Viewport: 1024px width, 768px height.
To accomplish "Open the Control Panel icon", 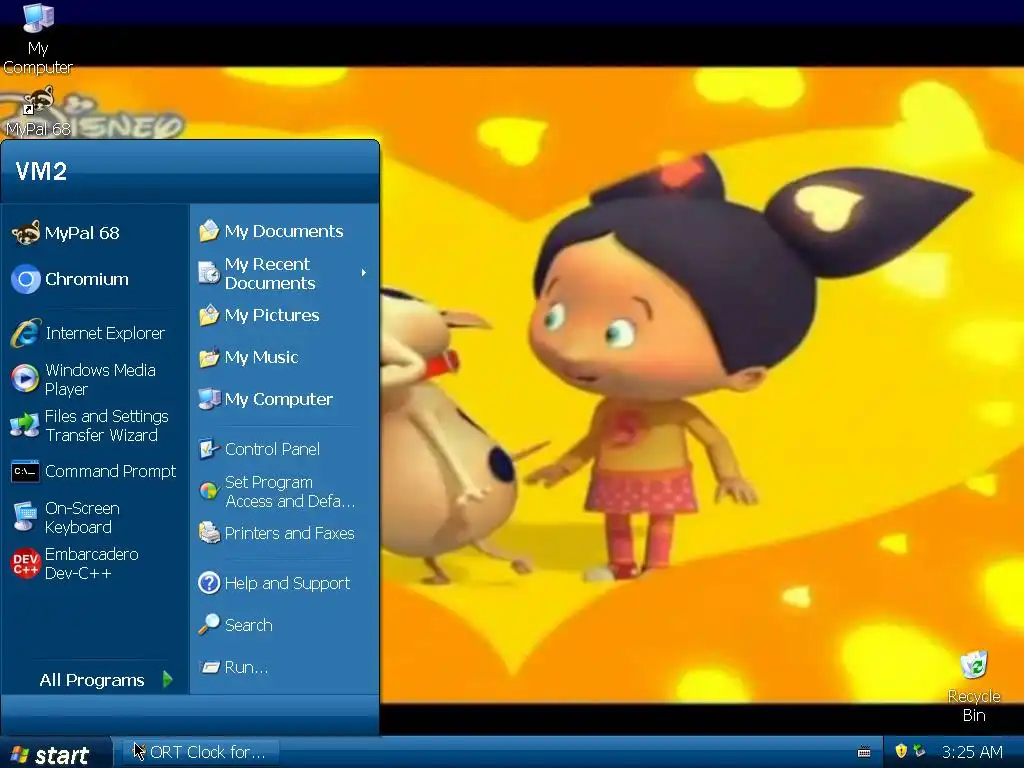I will coord(209,449).
